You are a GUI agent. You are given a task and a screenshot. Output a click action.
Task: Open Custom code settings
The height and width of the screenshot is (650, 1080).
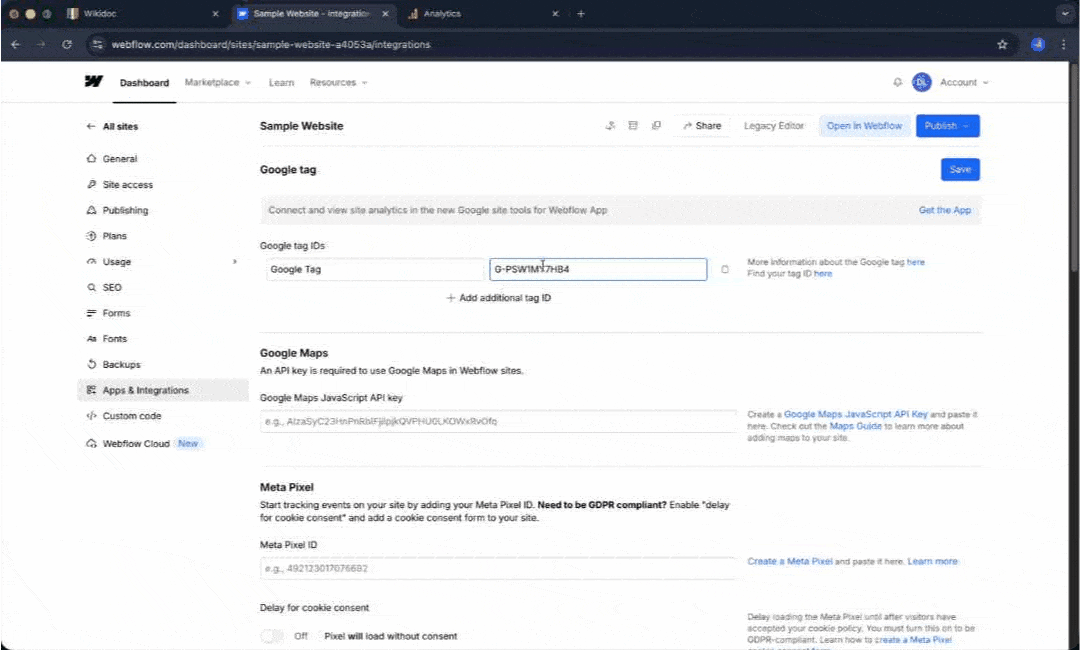click(x=132, y=416)
